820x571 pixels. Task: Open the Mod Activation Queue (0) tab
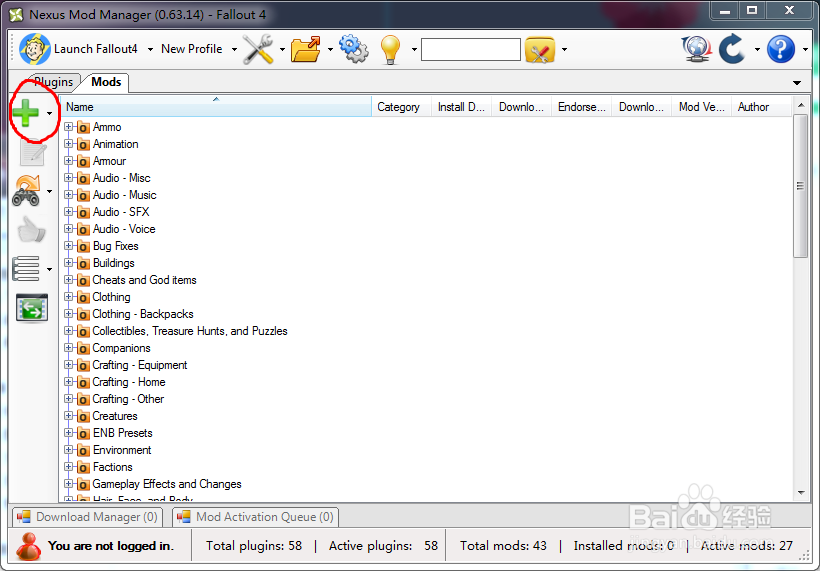coord(256,517)
